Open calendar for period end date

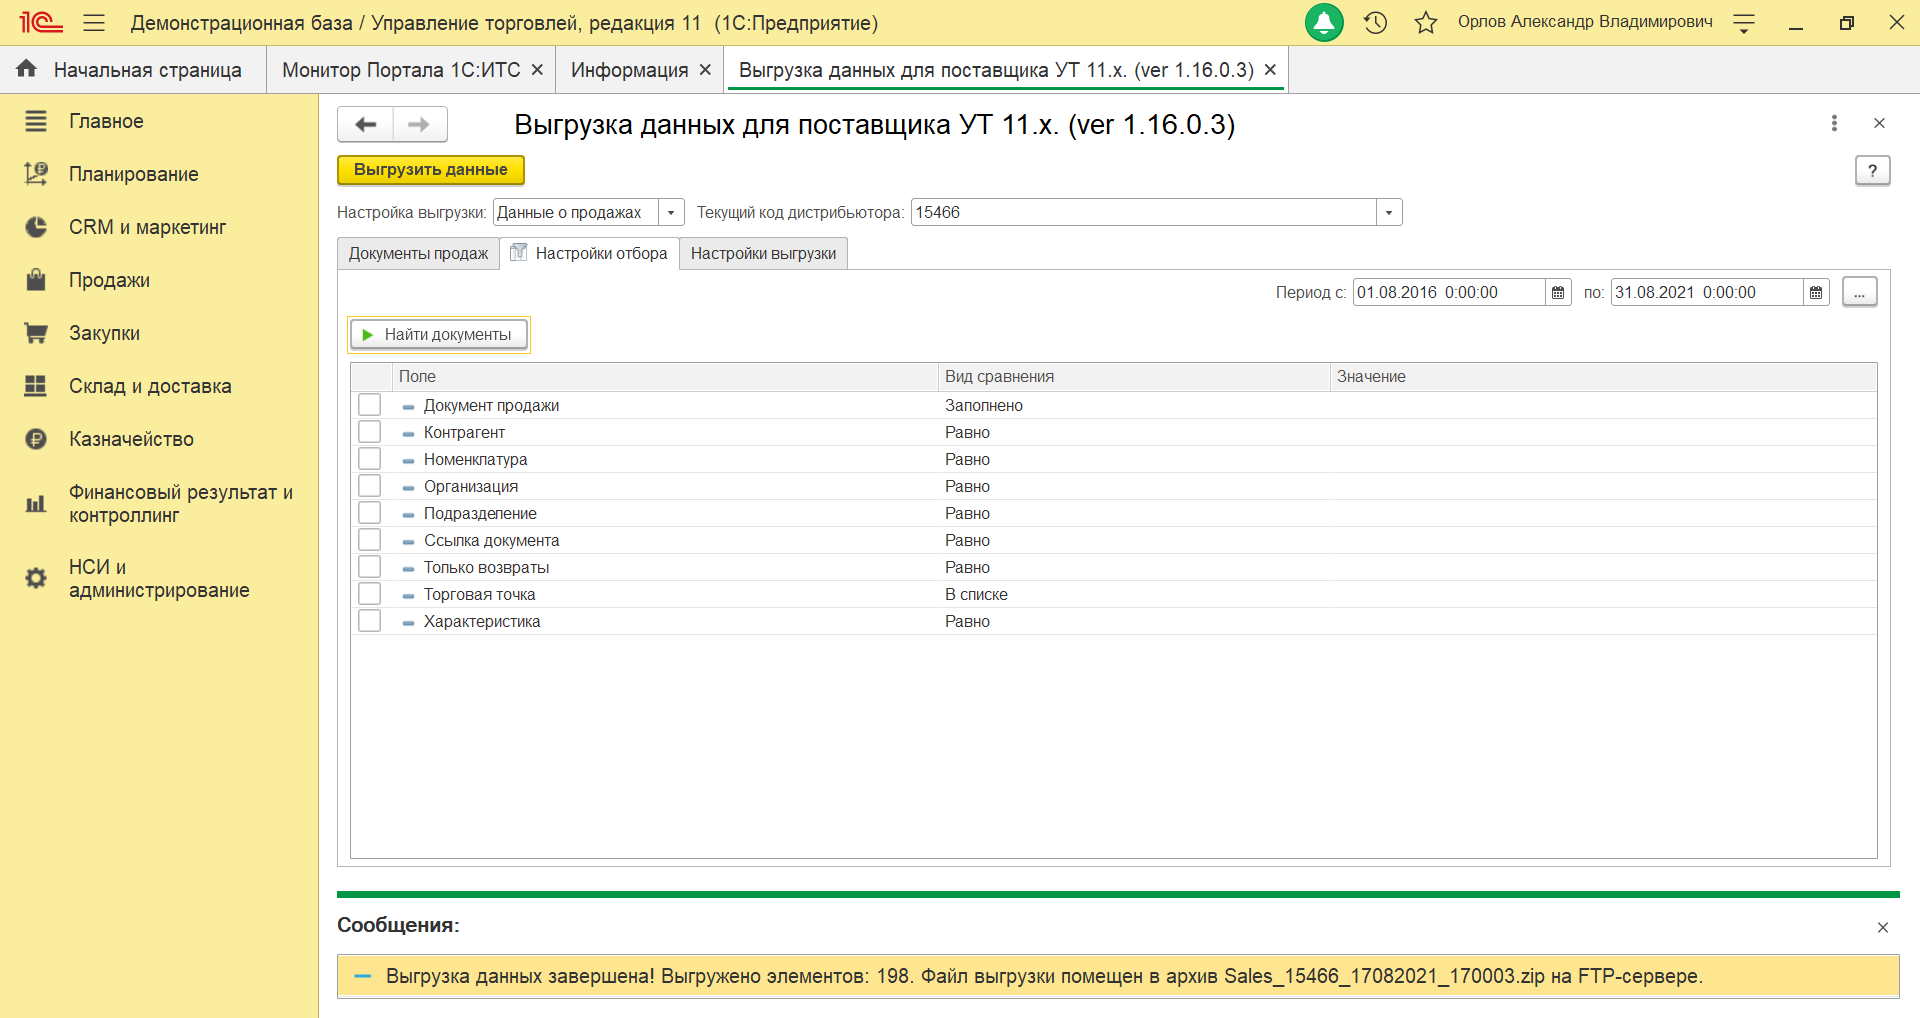click(x=1816, y=292)
